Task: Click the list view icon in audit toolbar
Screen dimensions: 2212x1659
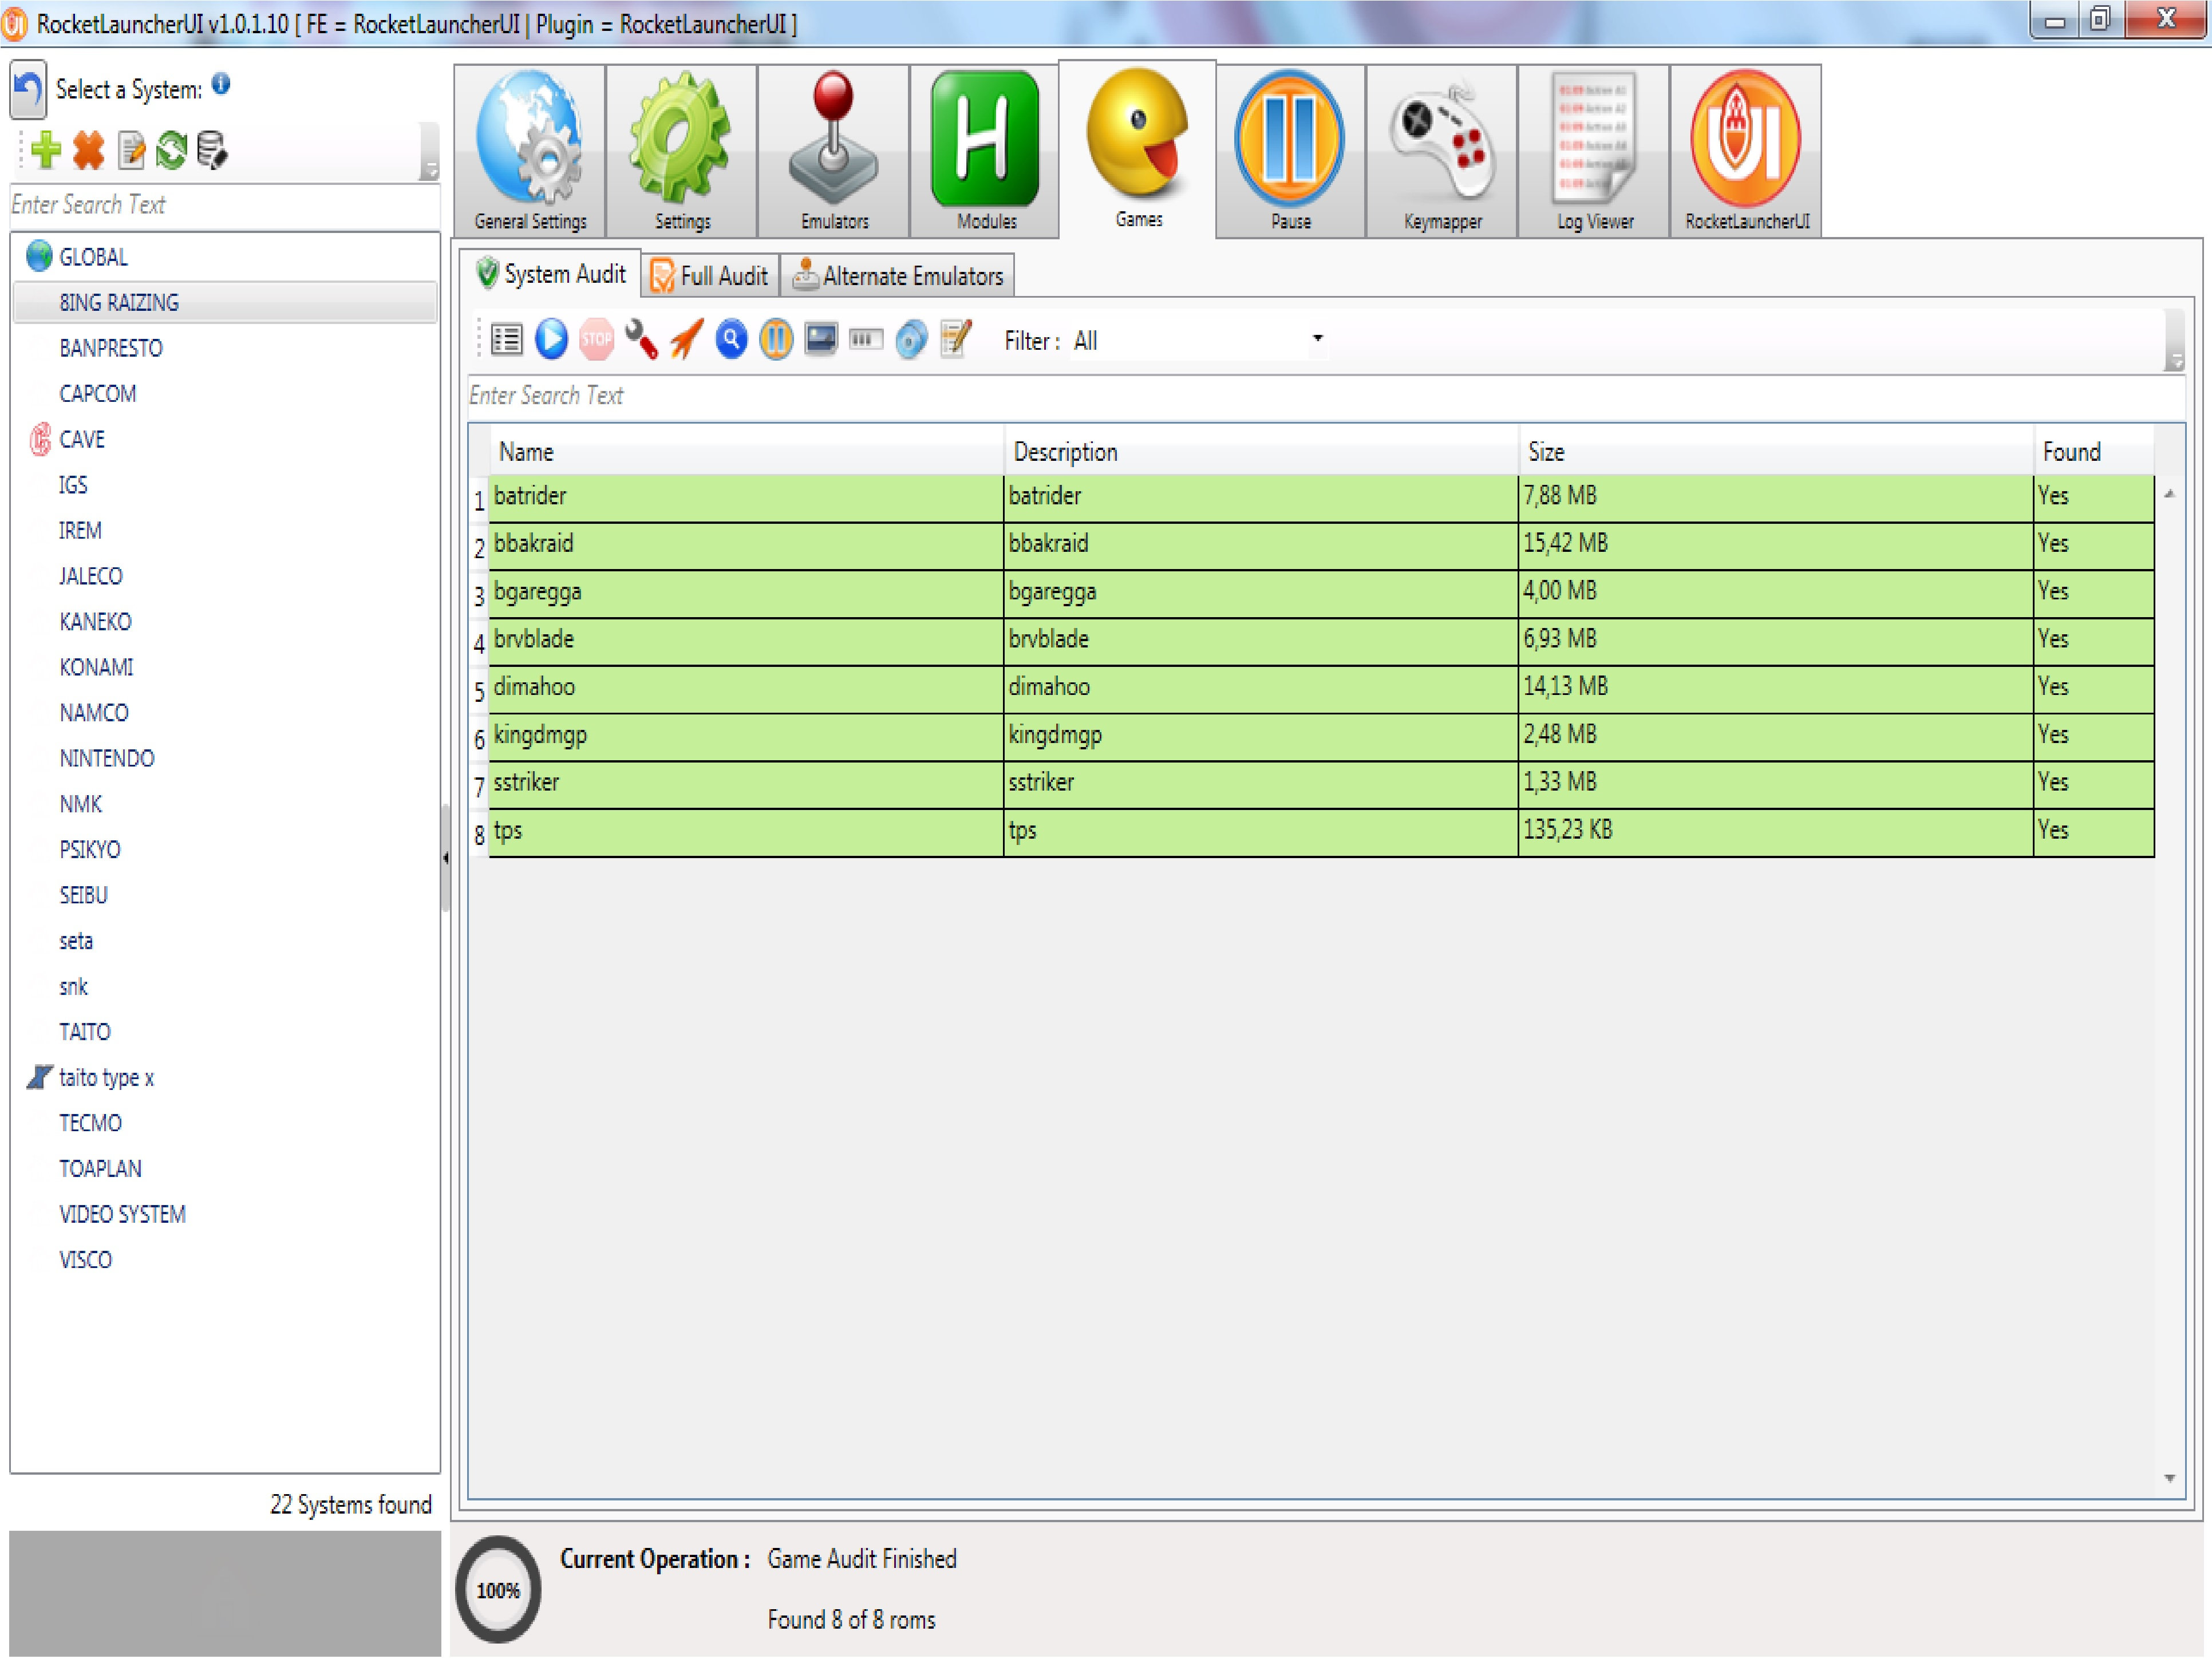Action: pos(507,340)
